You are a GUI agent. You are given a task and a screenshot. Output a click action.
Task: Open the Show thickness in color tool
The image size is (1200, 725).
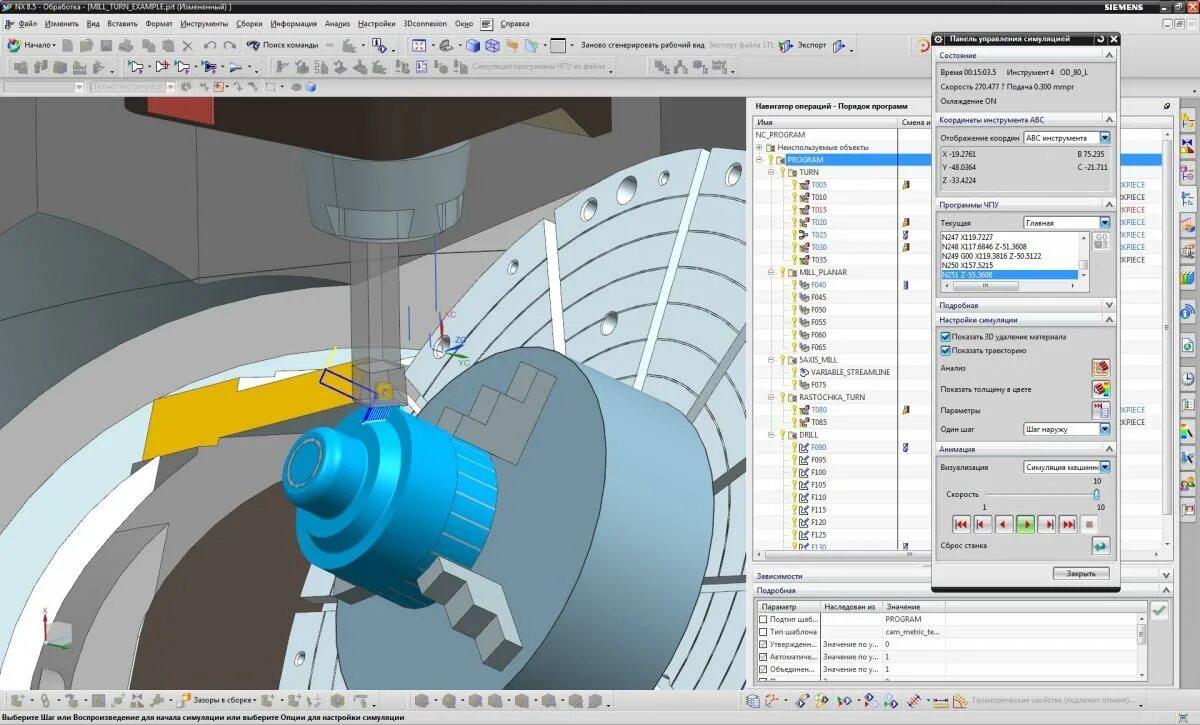tap(1102, 389)
